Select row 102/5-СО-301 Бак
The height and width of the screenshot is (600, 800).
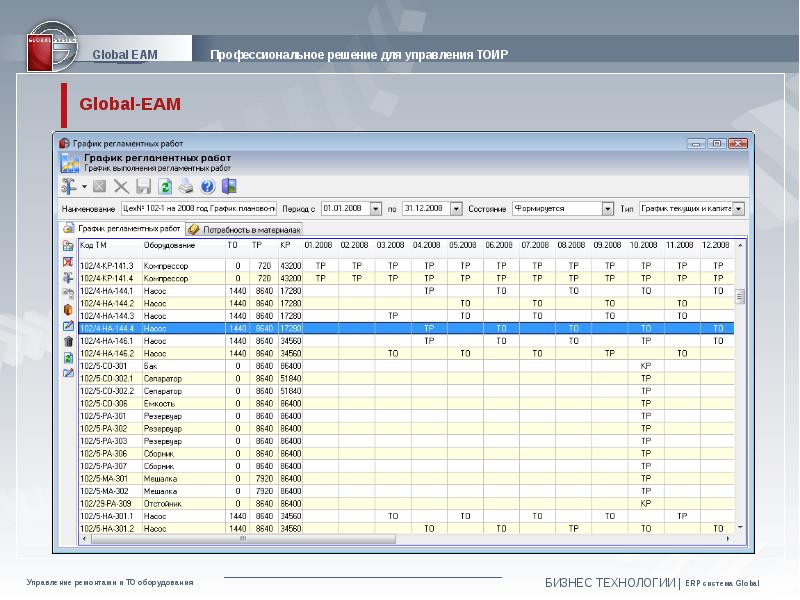[108, 366]
